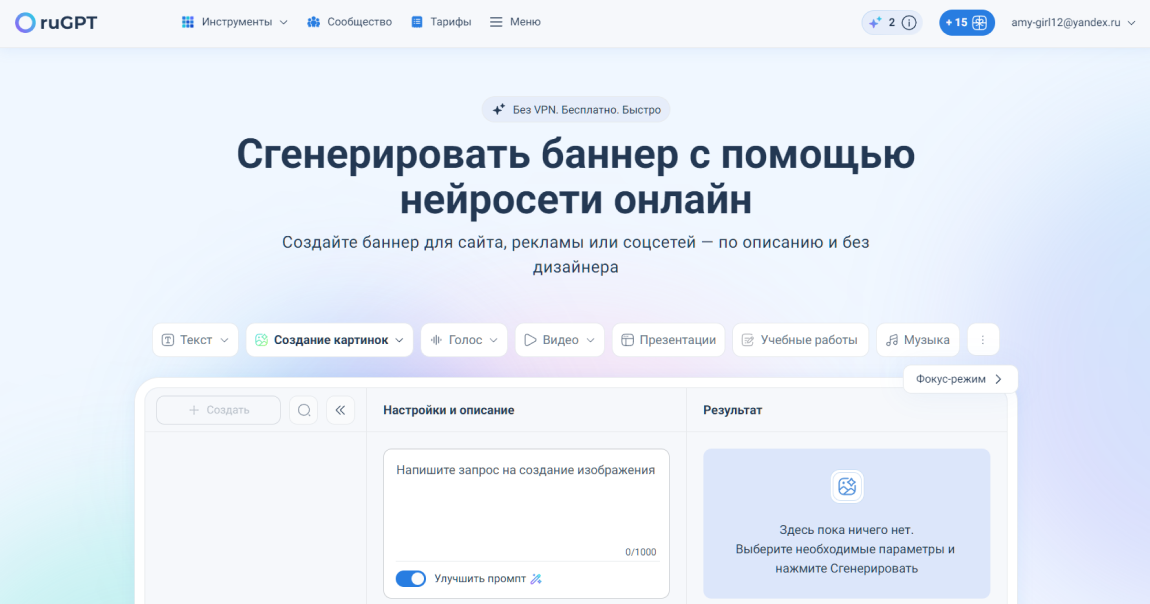Click the Результат heading
The width and height of the screenshot is (1150, 604).
point(732,410)
